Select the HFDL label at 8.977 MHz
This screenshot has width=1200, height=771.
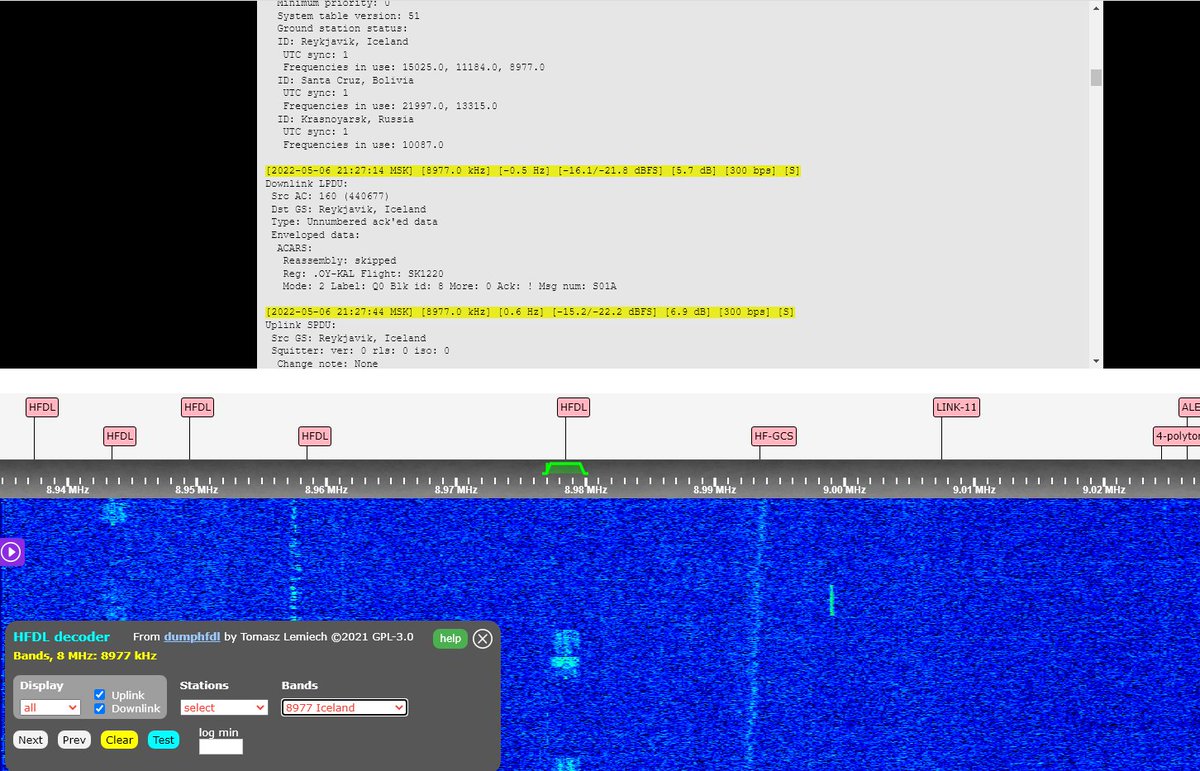pos(574,407)
